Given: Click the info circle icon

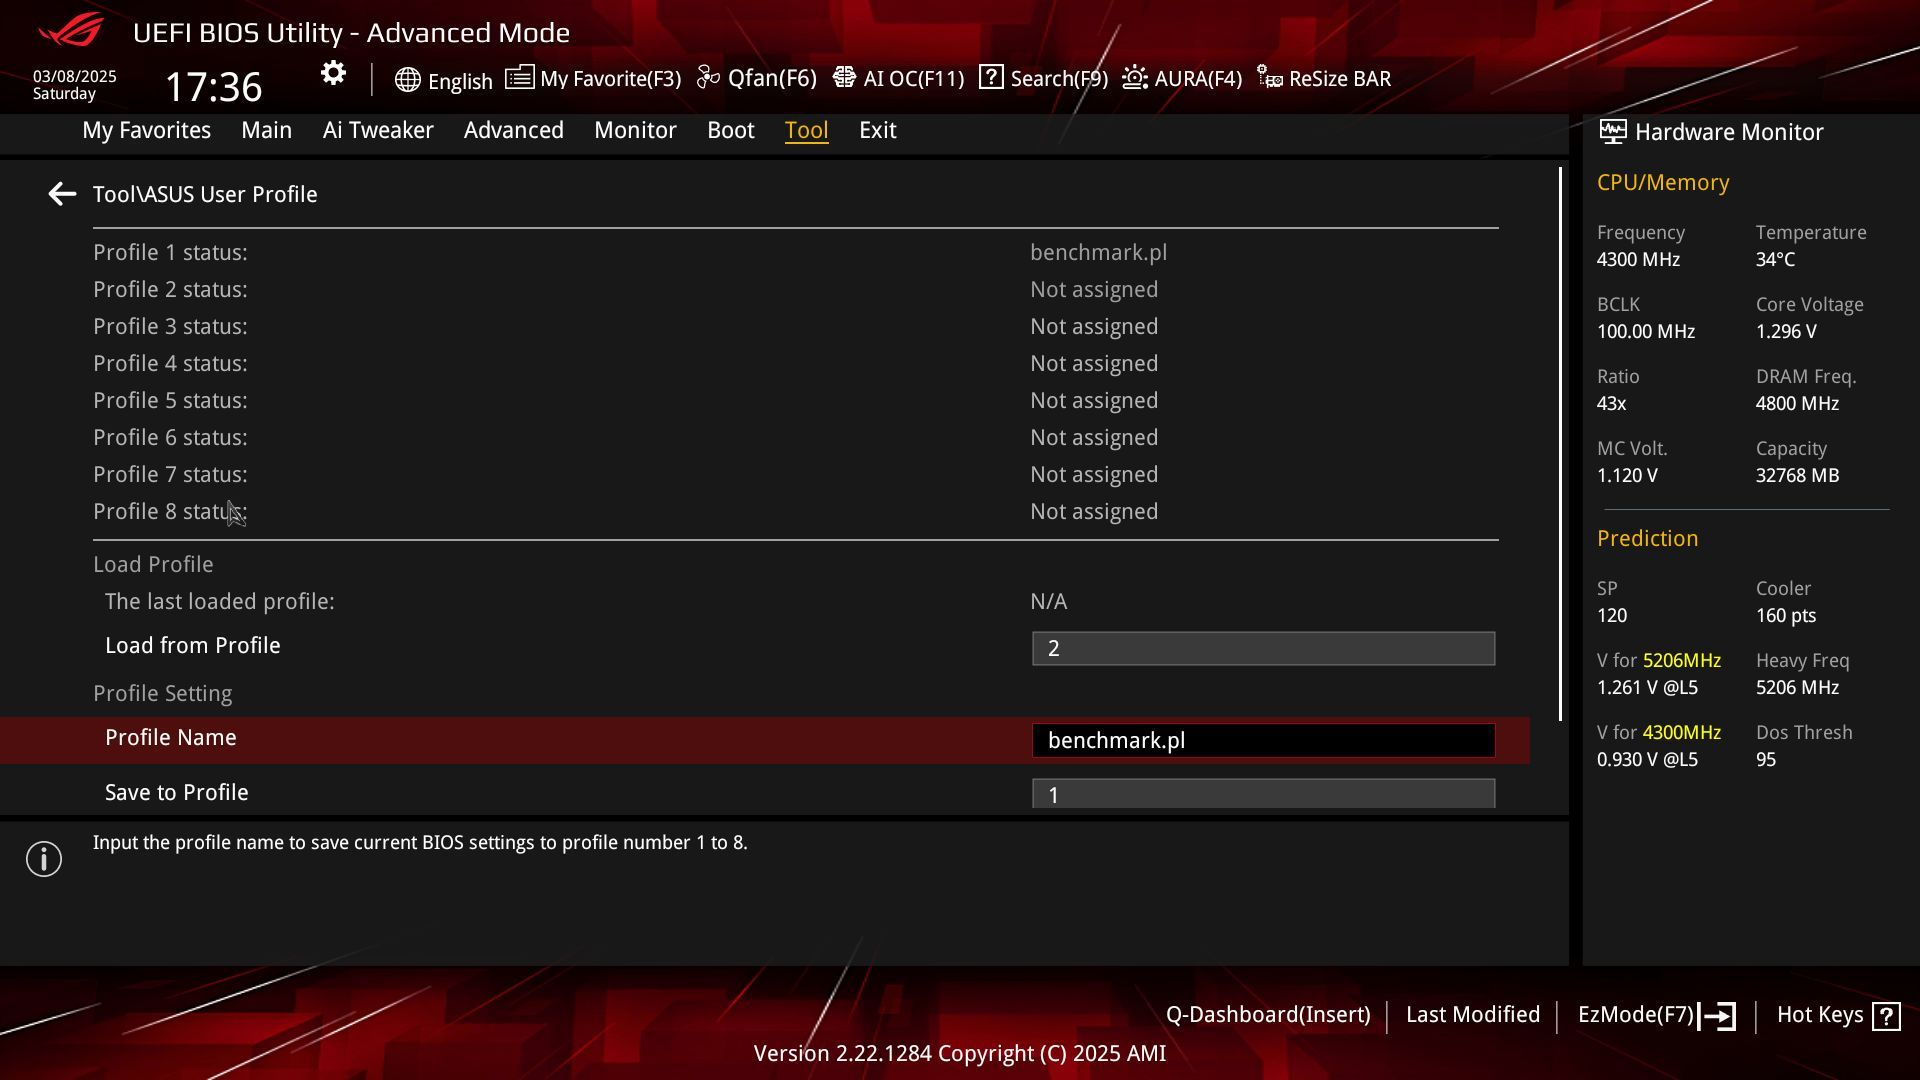Looking at the screenshot, I should point(44,859).
